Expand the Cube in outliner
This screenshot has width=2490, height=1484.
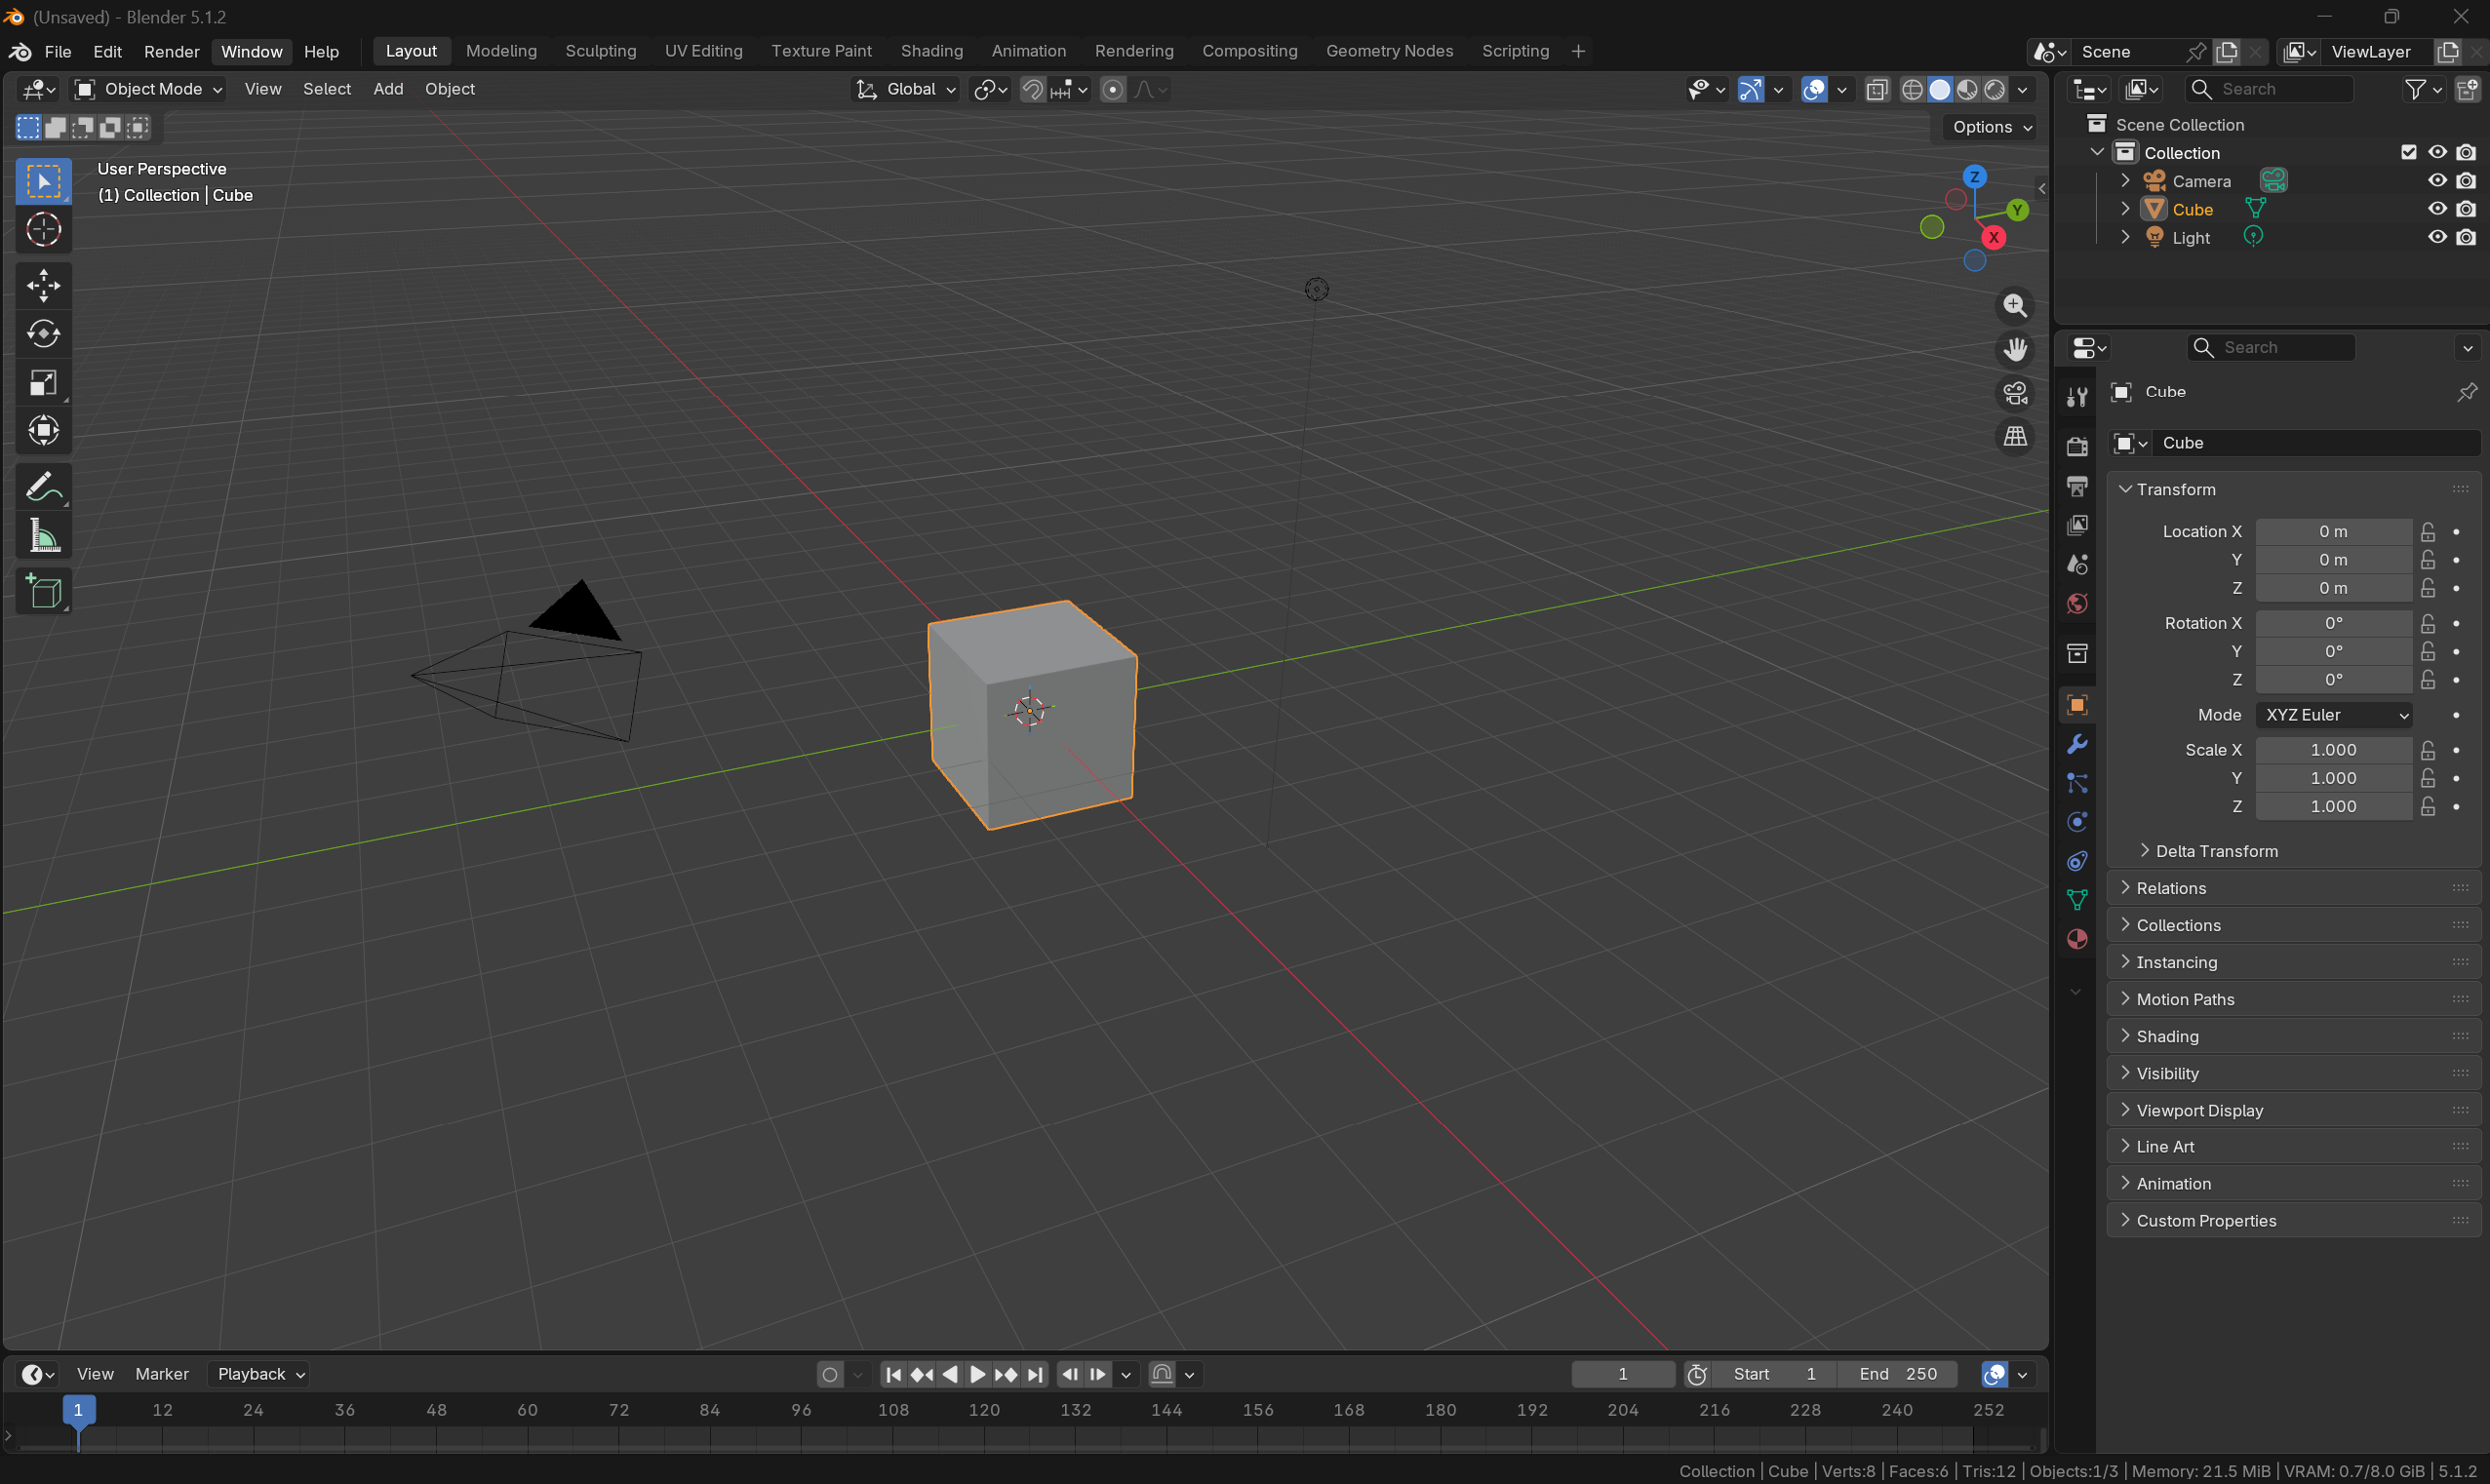tap(2125, 209)
